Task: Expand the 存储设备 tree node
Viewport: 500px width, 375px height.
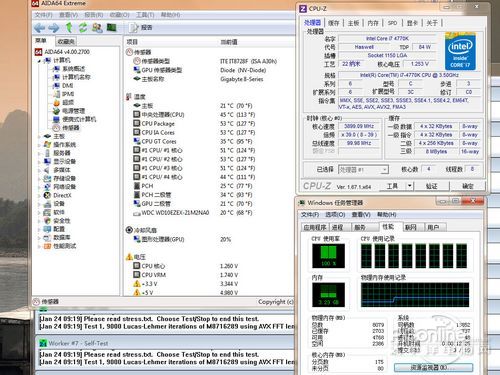Action: [x=39, y=178]
